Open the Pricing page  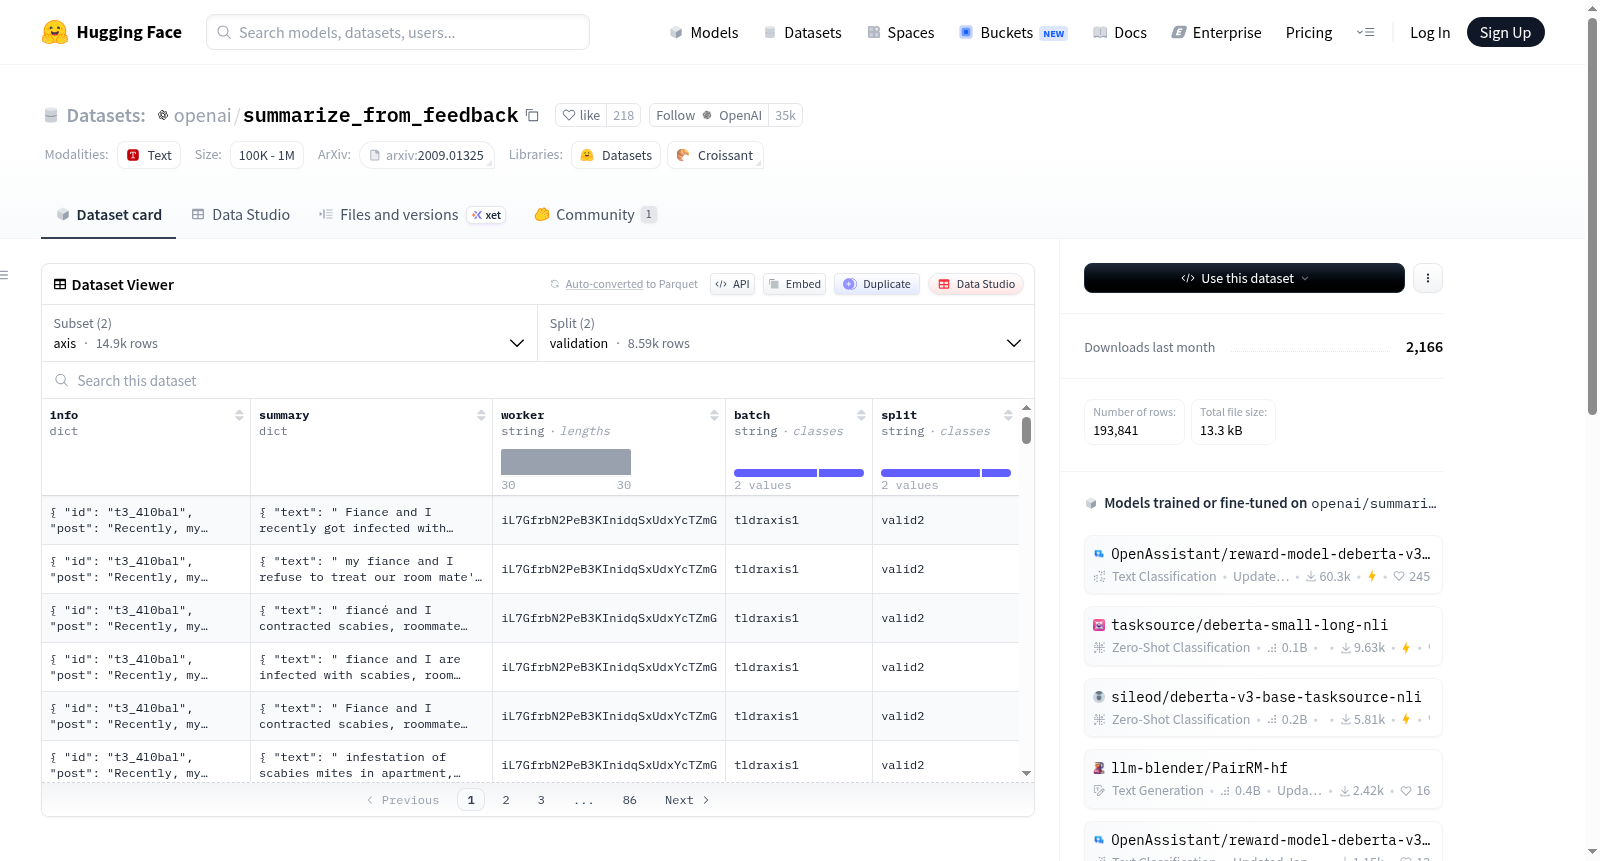pyautogui.click(x=1309, y=33)
